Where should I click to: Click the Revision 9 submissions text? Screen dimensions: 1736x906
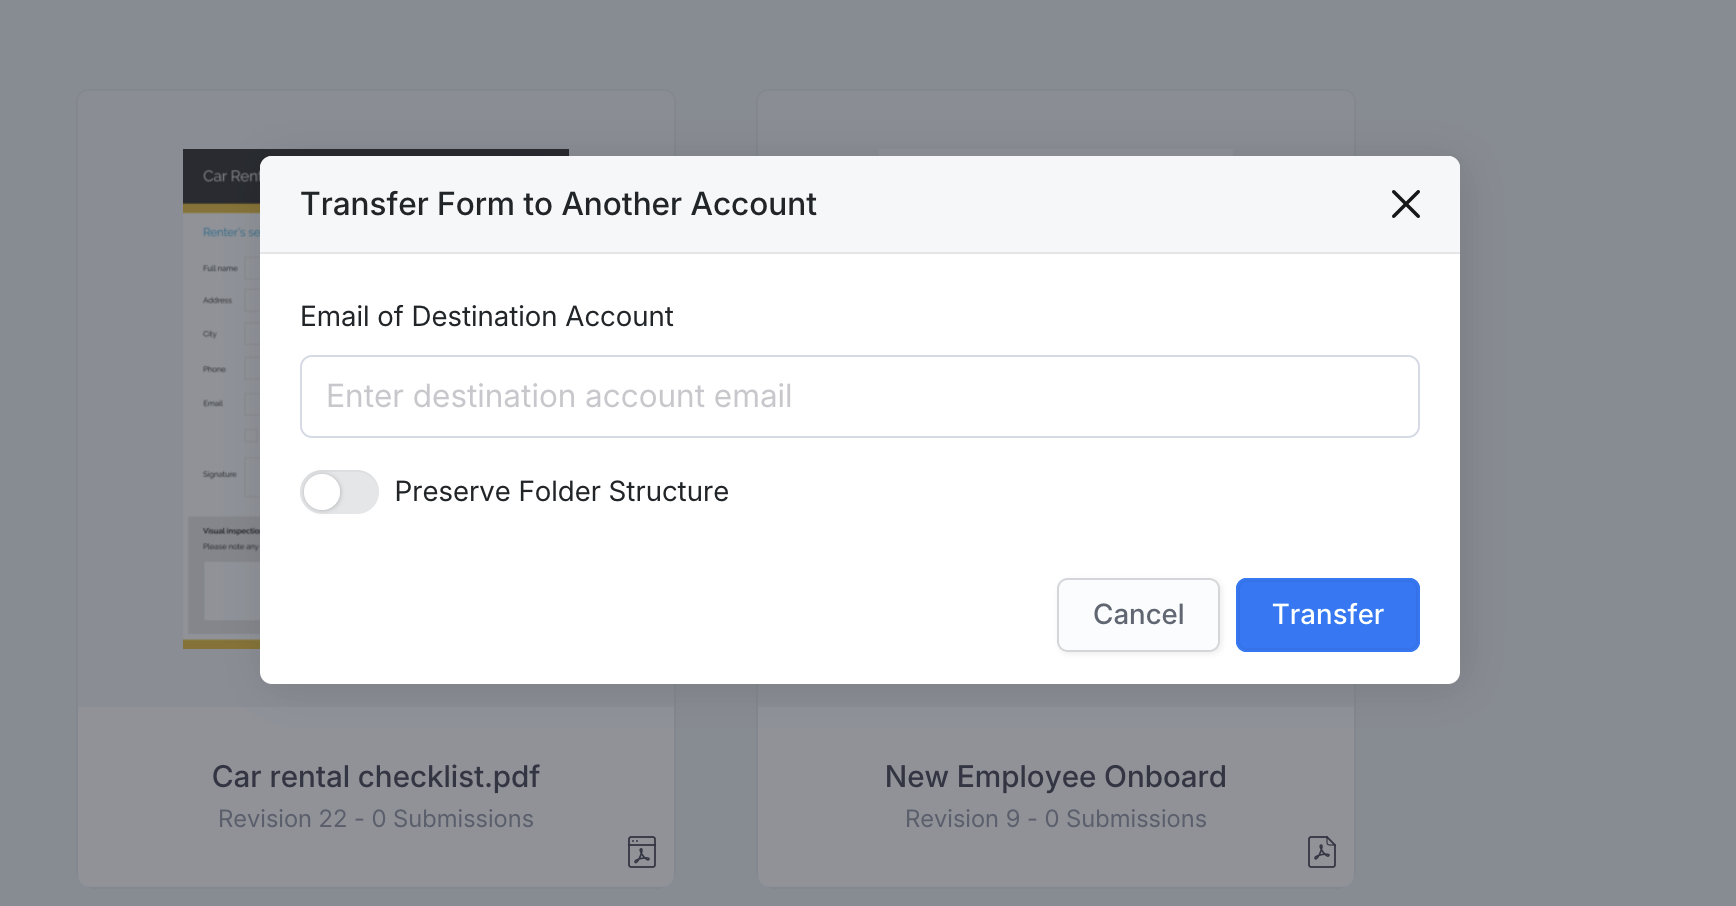[x=1055, y=819]
